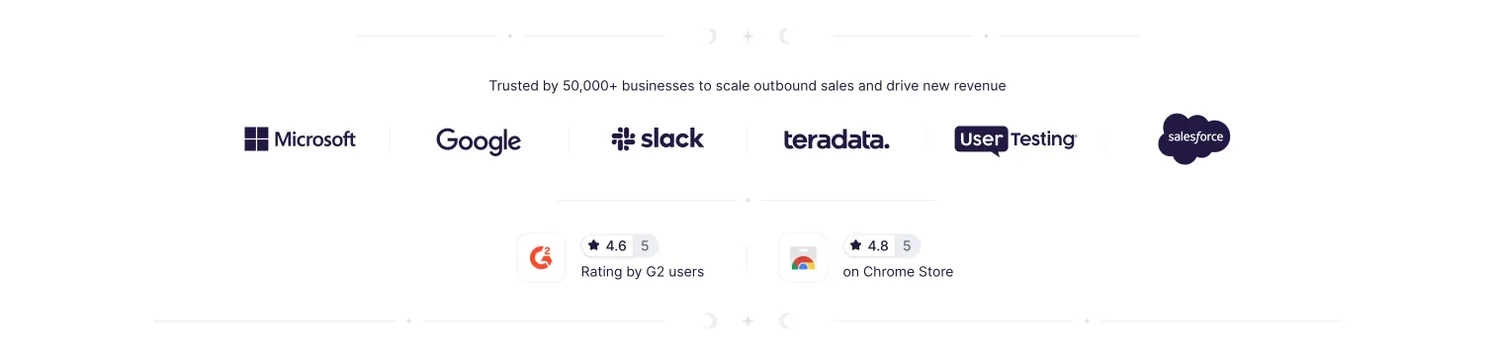1495x360 pixels.
Task: Click the "User" speech bubble in UserTesting
Action: click(x=980, y=141)
